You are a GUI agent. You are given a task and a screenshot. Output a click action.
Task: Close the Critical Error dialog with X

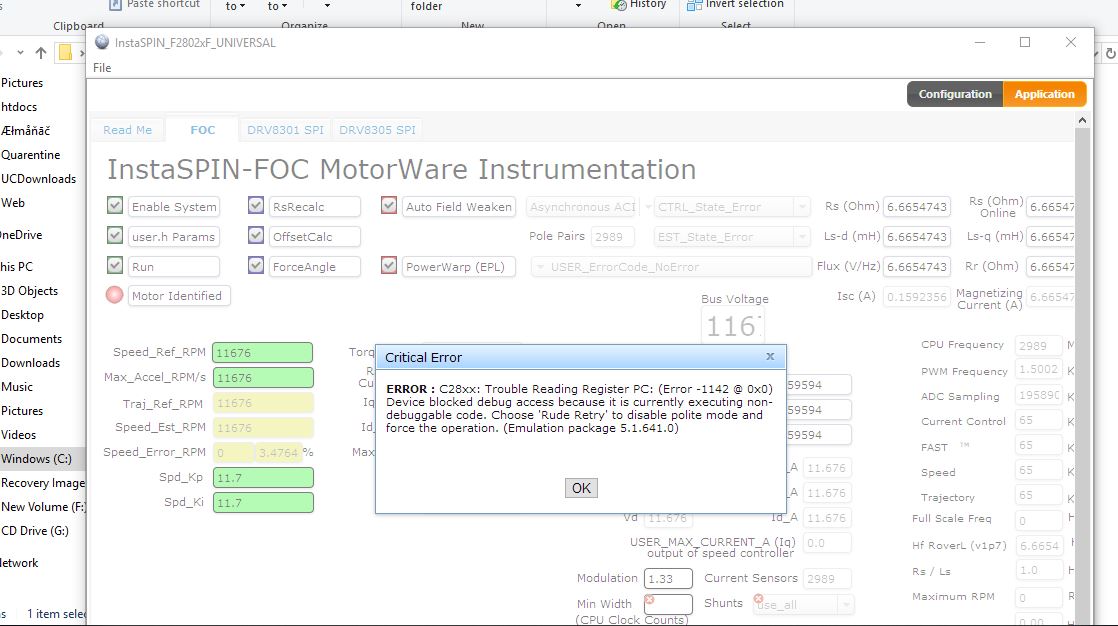tap(770, 356)
